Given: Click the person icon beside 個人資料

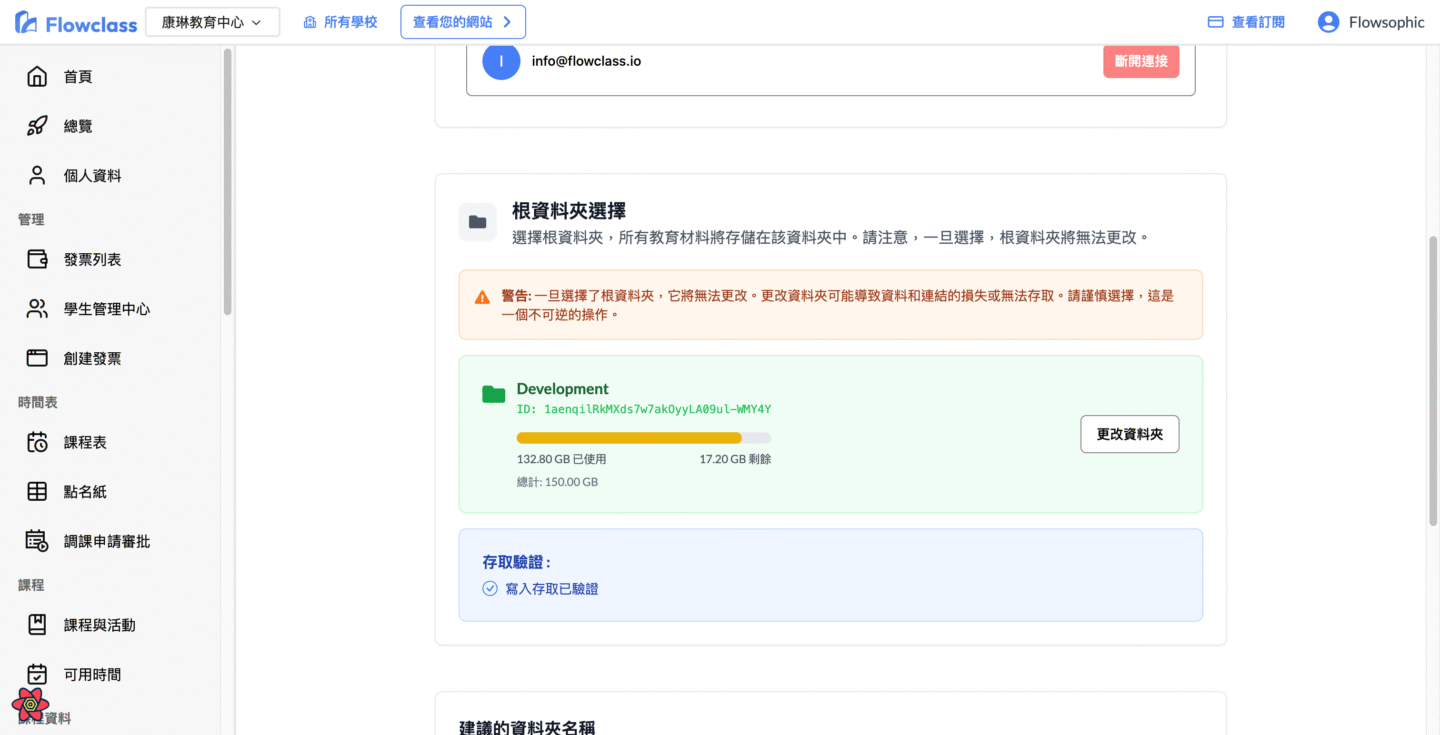Looking at the screenshot, I should tap(37, 176).
